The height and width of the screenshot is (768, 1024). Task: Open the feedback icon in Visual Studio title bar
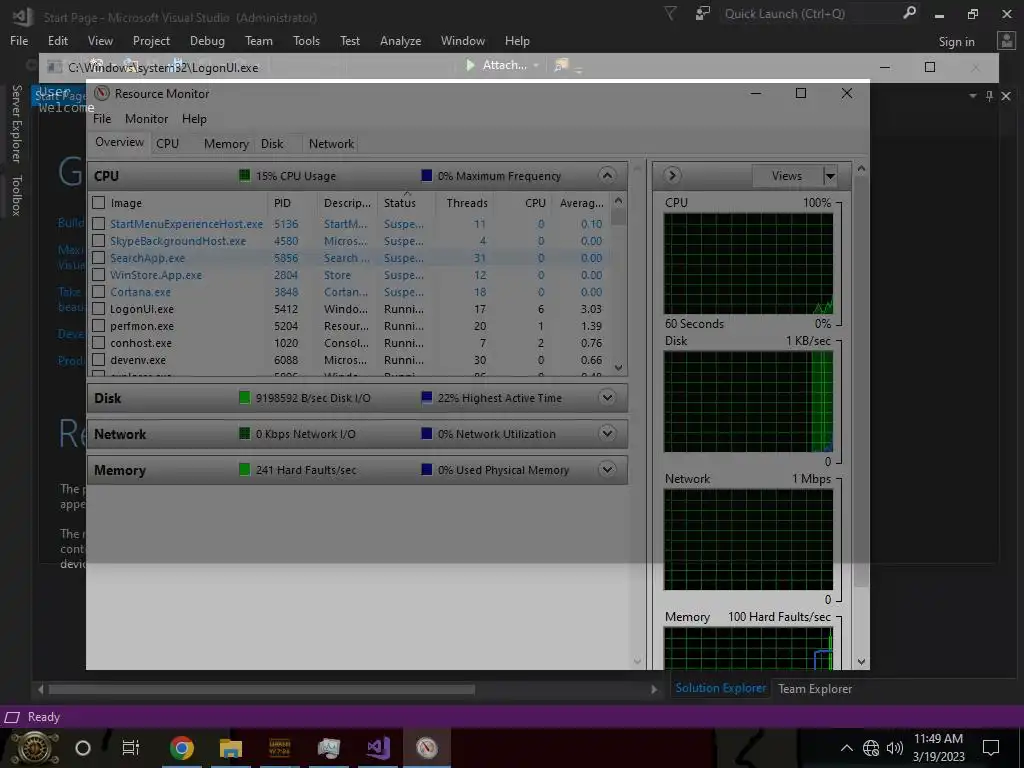pyautogui.click(x=702, y=13)
